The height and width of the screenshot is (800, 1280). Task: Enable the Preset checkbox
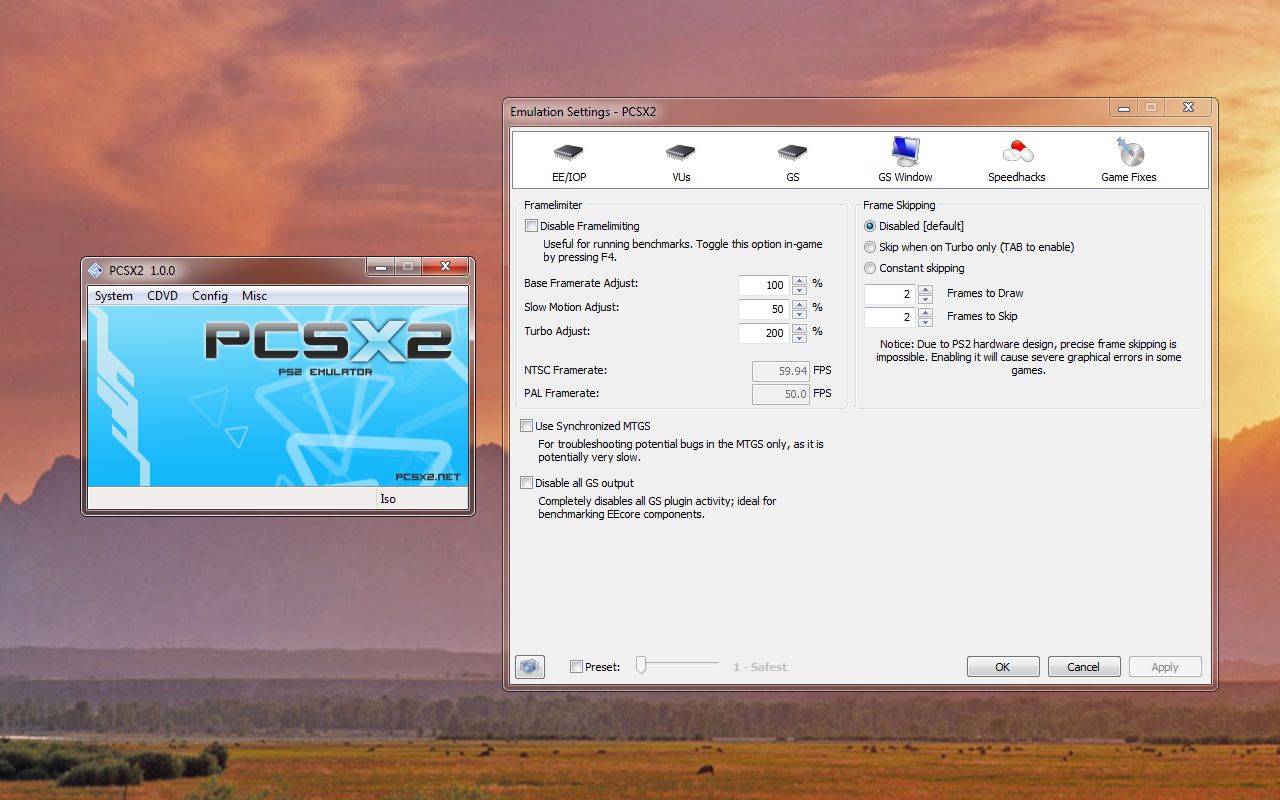coord(576,667)
